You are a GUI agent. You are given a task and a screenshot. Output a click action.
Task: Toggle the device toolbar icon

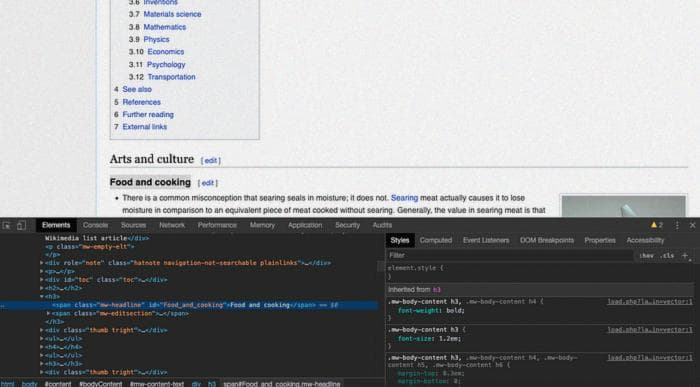(21, 225)
